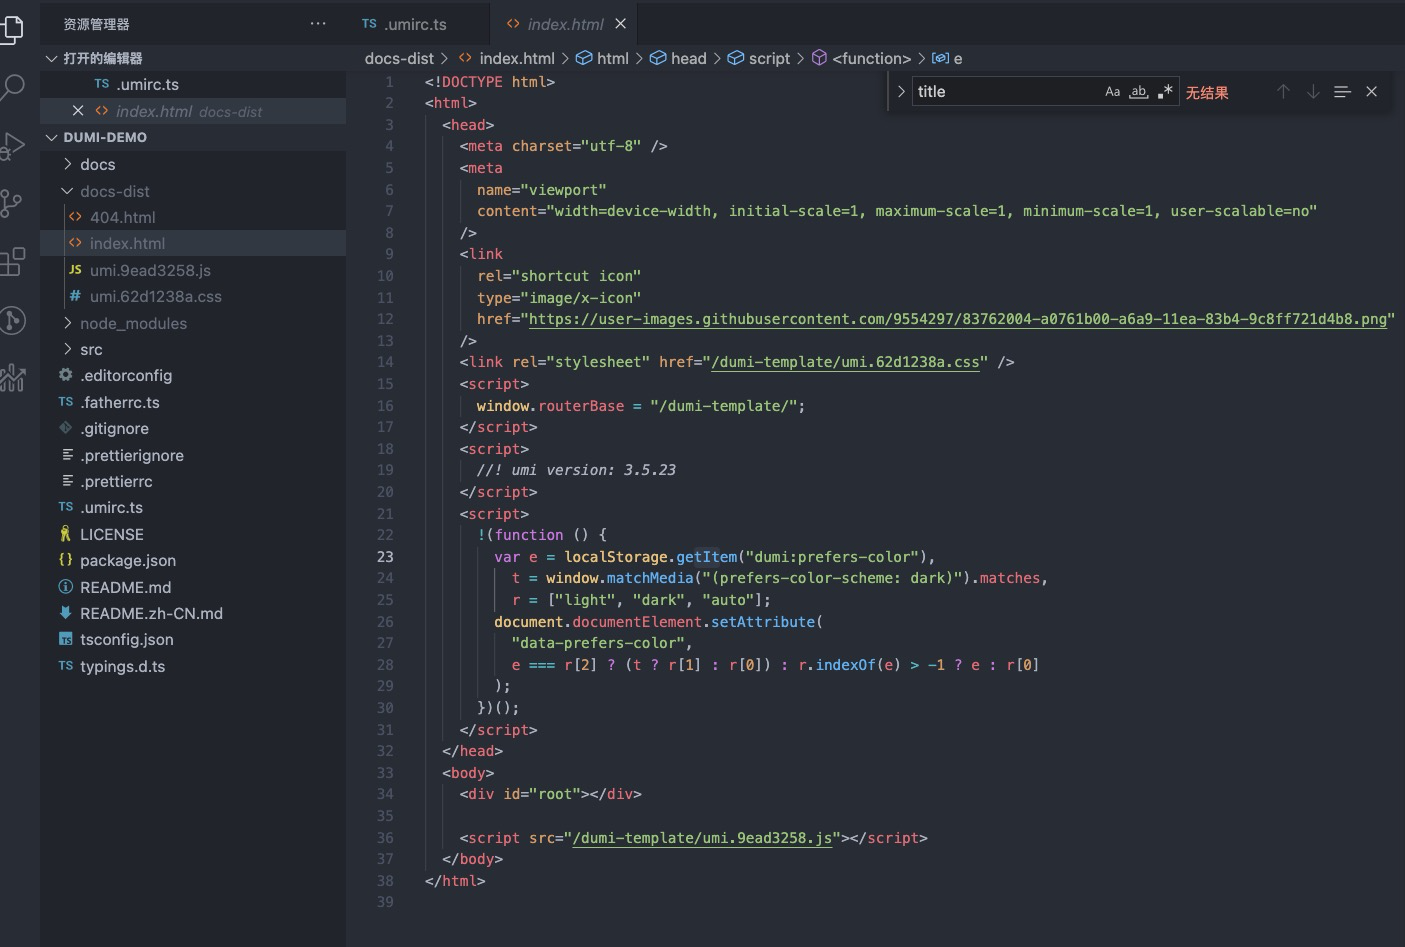The image size is (1405, 947).
Task: Click docs-dist in the breadcrumb
Action: (x=399, y=58)
